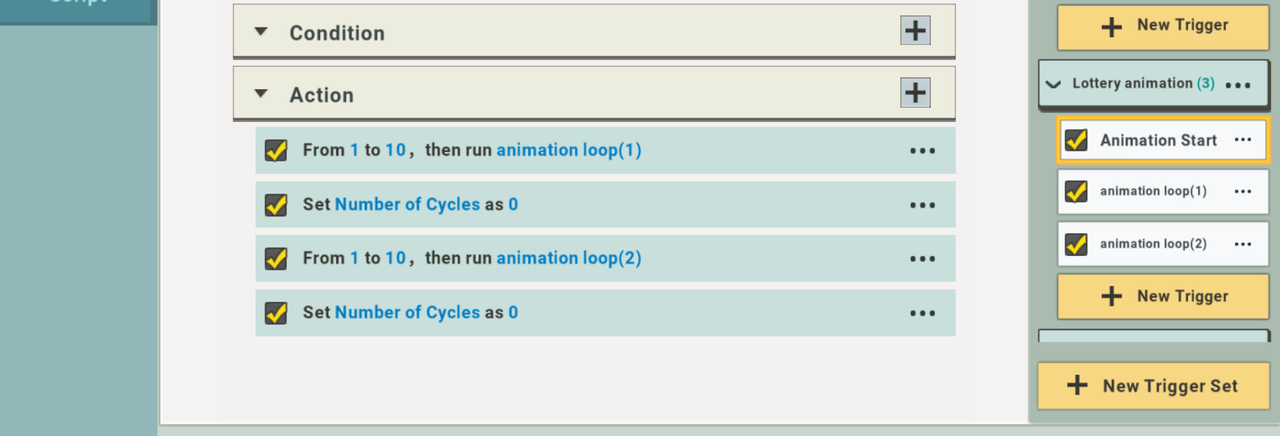Collapse the Condition section
Image resolution: width=1280 pixels, height=436 pixels.
(x=261, y=32)
